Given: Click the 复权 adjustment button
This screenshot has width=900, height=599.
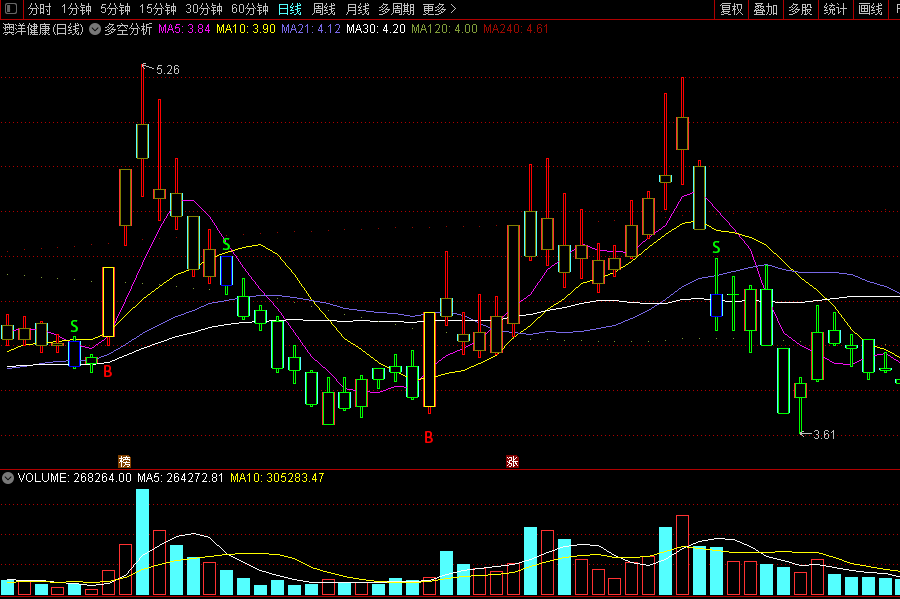Looking at the screenshot, I should 732,9.
